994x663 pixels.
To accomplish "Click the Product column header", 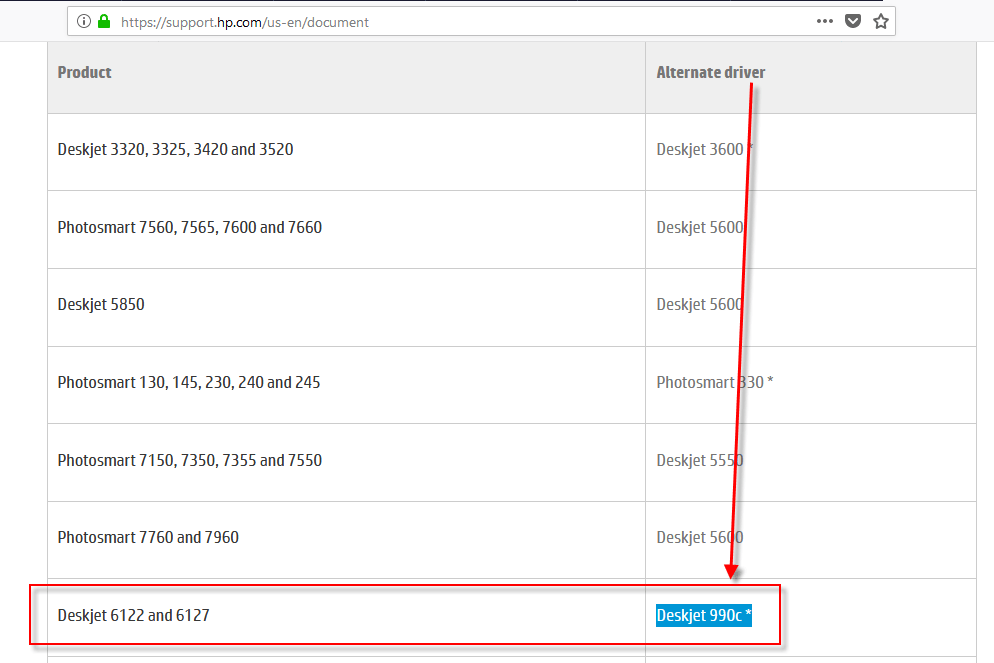I will click(85, 72).
